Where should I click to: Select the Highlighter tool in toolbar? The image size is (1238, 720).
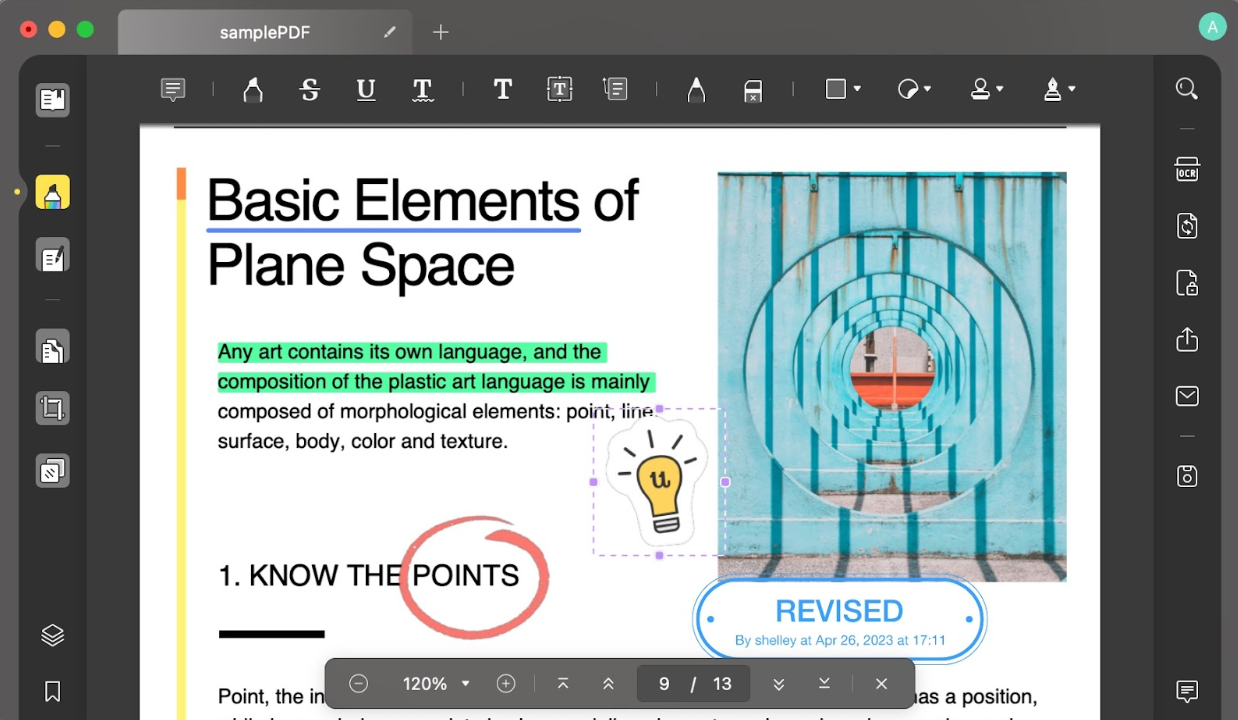coord(253,90)
